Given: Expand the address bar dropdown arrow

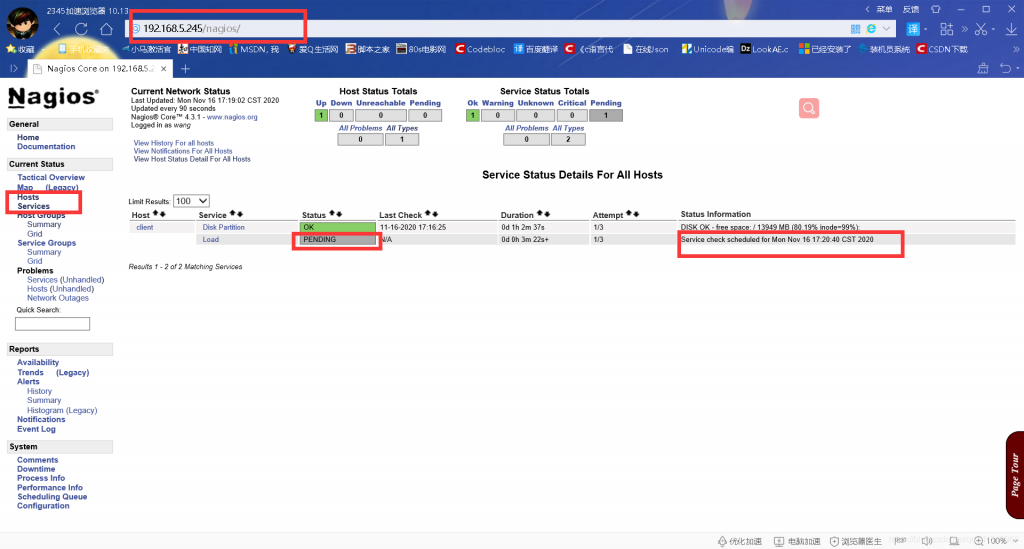Looking at the screenshot, I should [x=886, y=29].
